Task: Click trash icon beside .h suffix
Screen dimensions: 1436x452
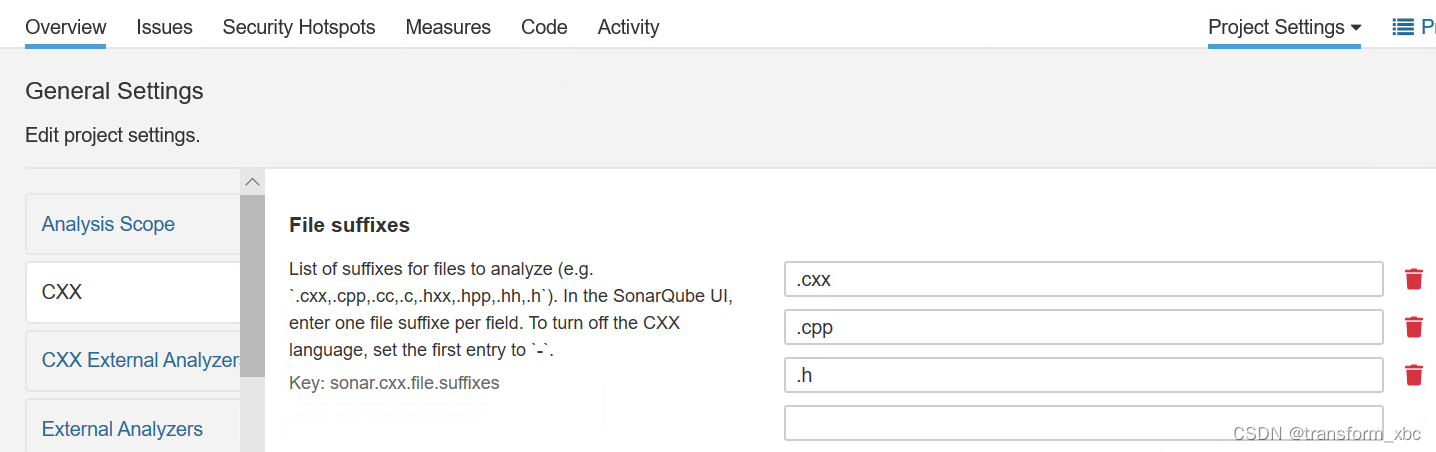Action: pyautogui.click(x=1413, y=375)
